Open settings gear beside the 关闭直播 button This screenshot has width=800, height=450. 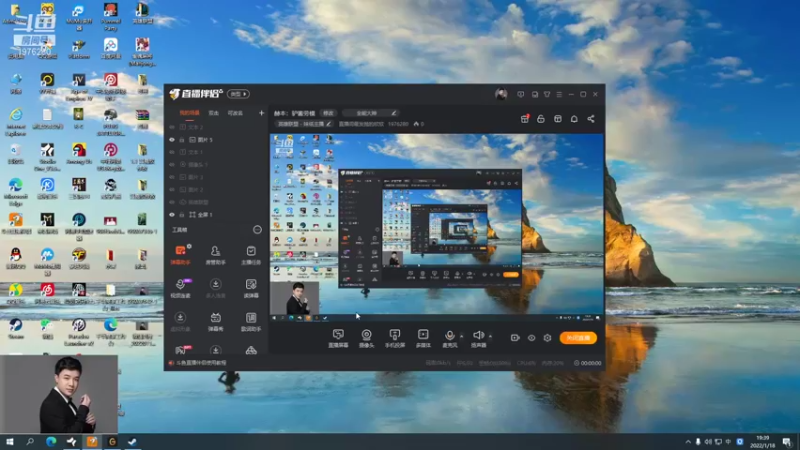[x=547, y=338]
